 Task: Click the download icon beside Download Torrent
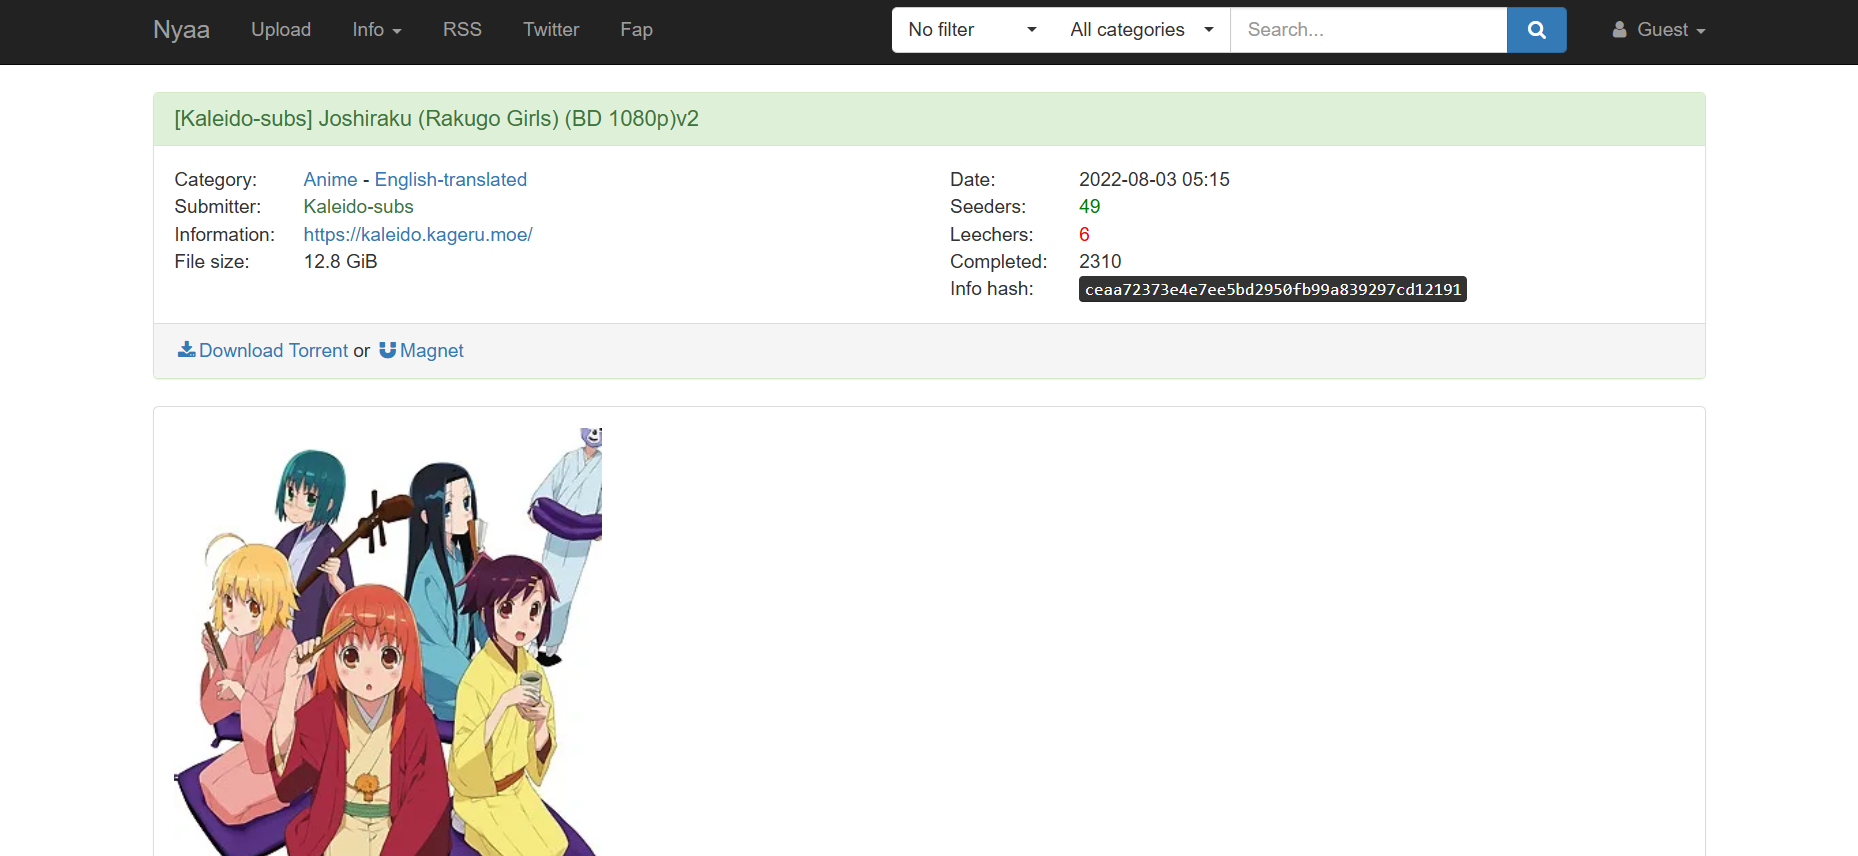[x=187, y=350]
